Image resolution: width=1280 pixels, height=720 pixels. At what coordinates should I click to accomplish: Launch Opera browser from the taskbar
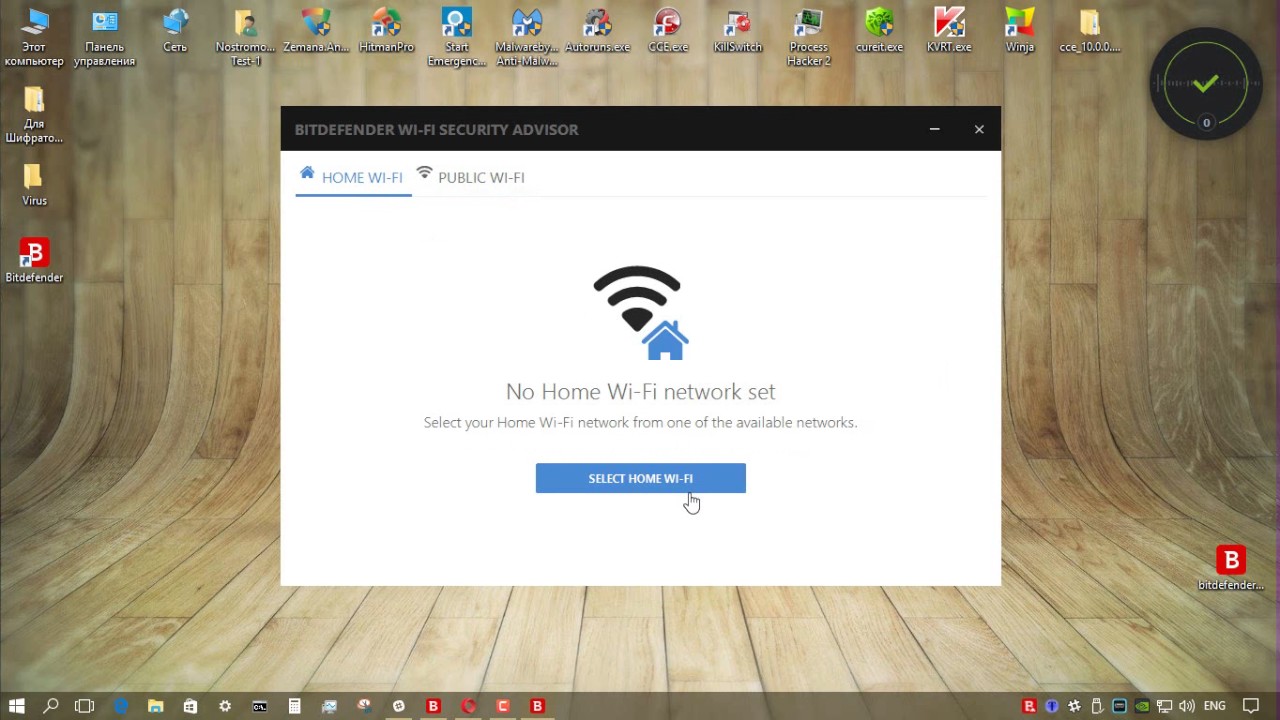(468, 706)
